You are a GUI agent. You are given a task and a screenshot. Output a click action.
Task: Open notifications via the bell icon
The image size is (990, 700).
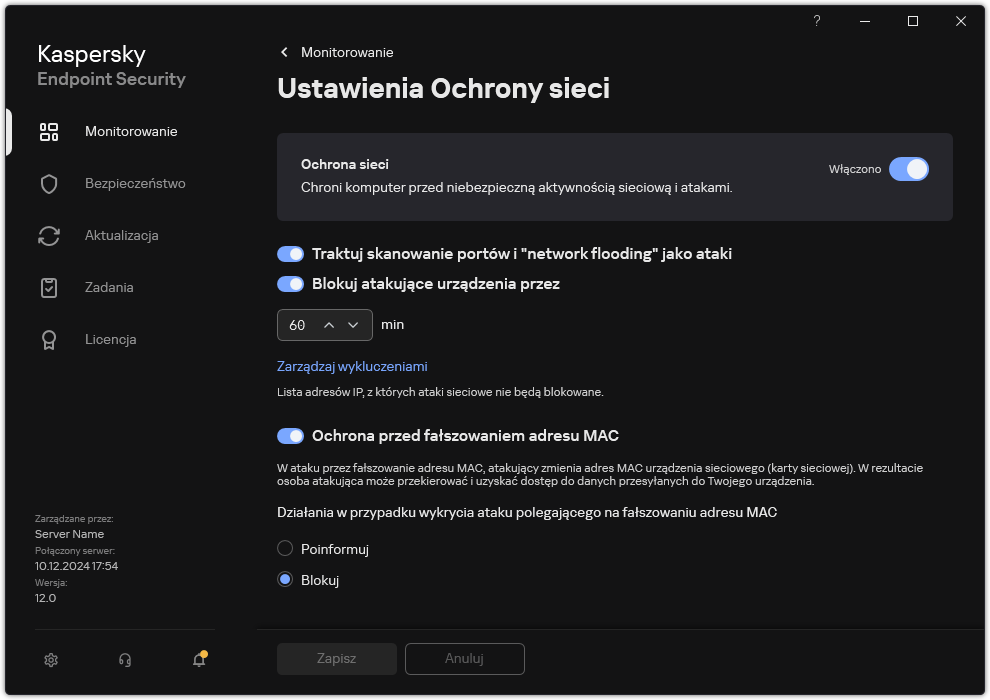(x=198, y=661)
